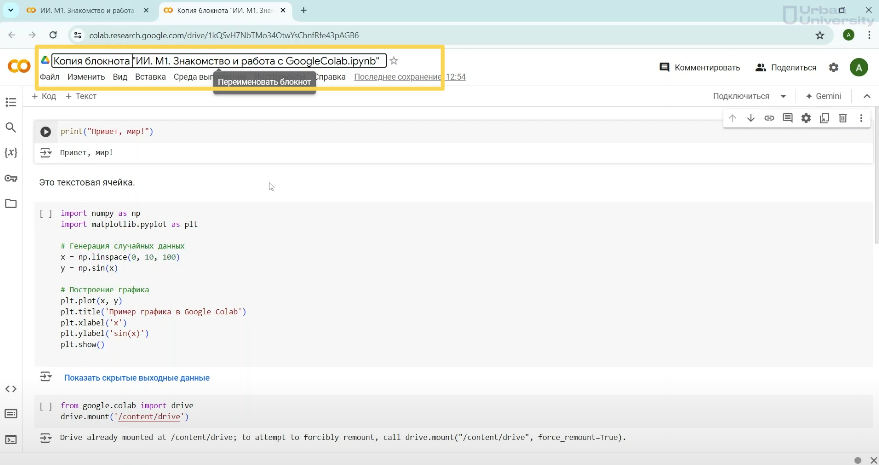Toggle output of the print cell
The height and width of the screenshot is (465, 879).
46,153
